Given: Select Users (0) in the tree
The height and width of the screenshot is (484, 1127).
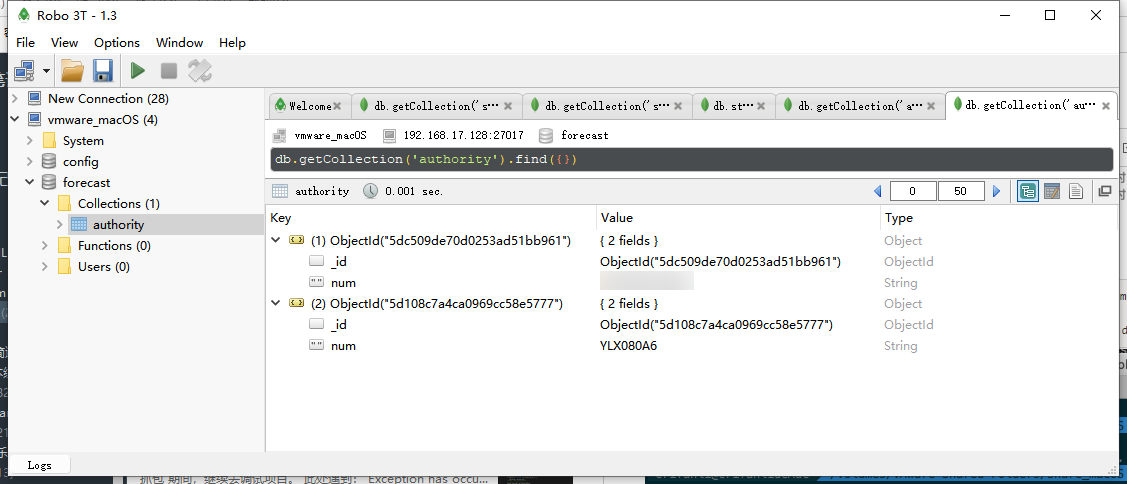Looking at the screenshot, I should coord(104,266).
